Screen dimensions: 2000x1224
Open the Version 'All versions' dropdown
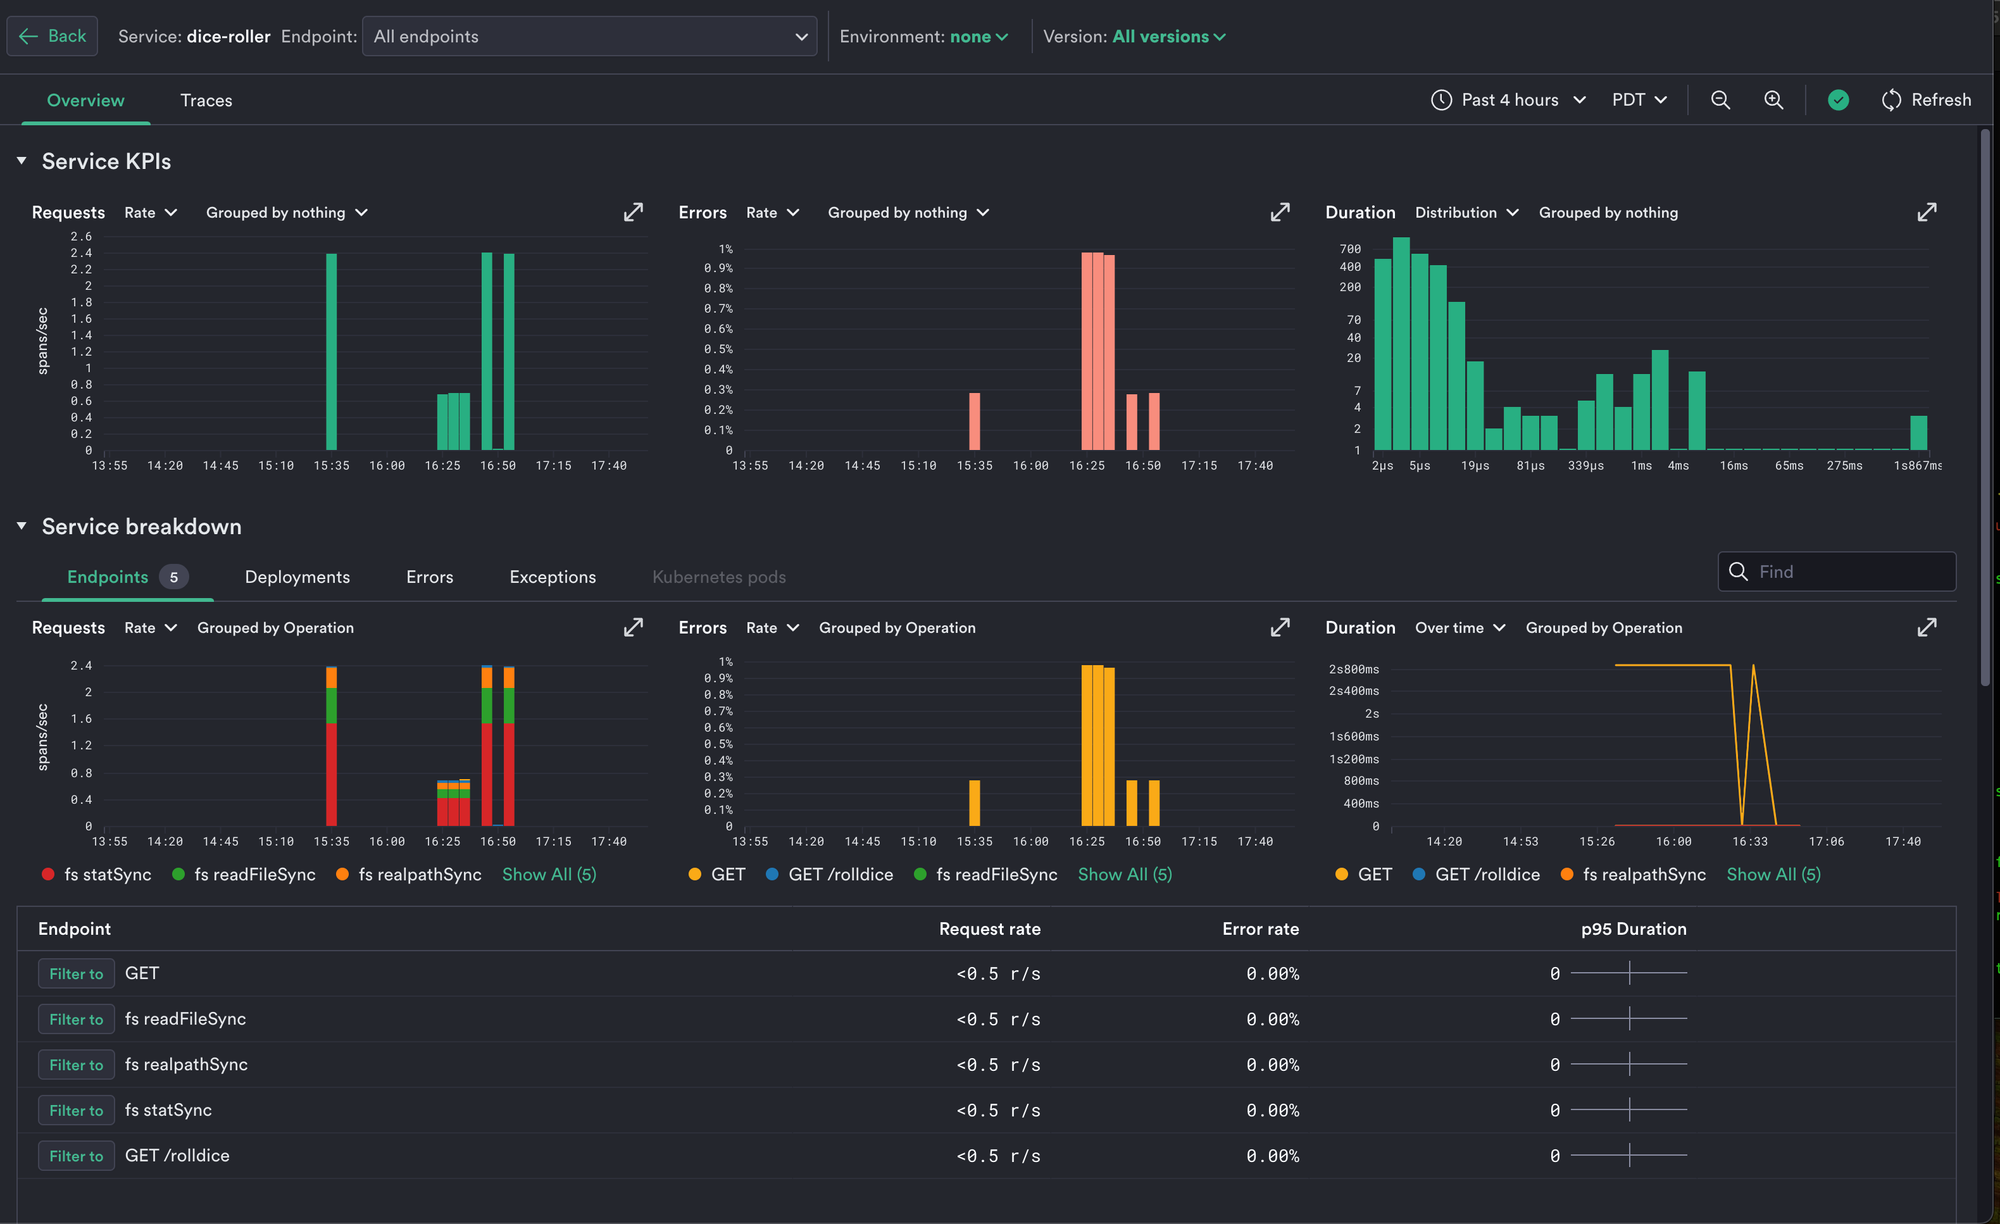tap(1168, 36)
